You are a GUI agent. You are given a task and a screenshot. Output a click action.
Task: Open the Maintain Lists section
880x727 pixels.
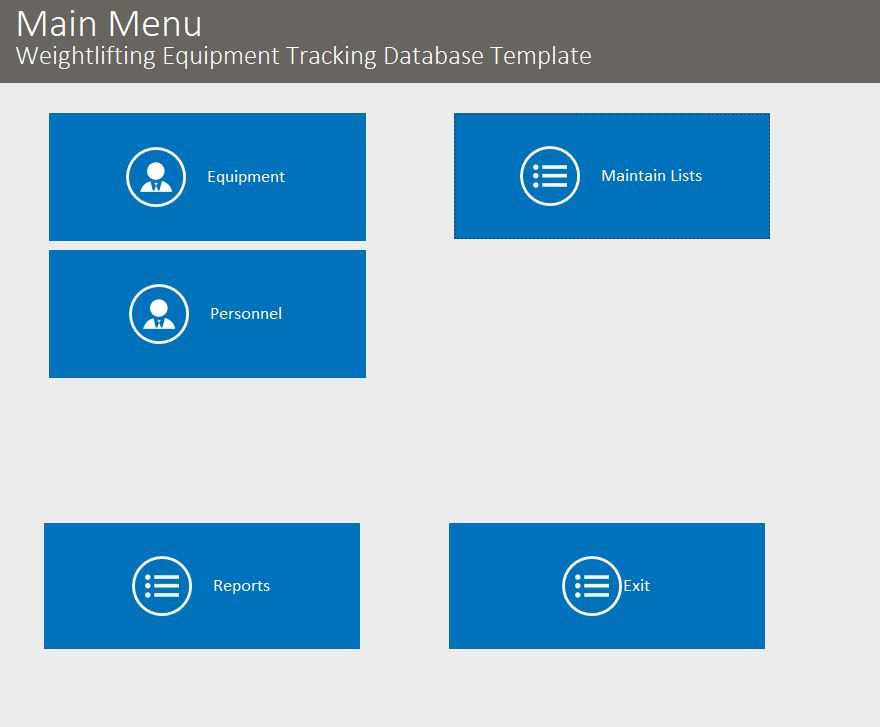(612, 176)
